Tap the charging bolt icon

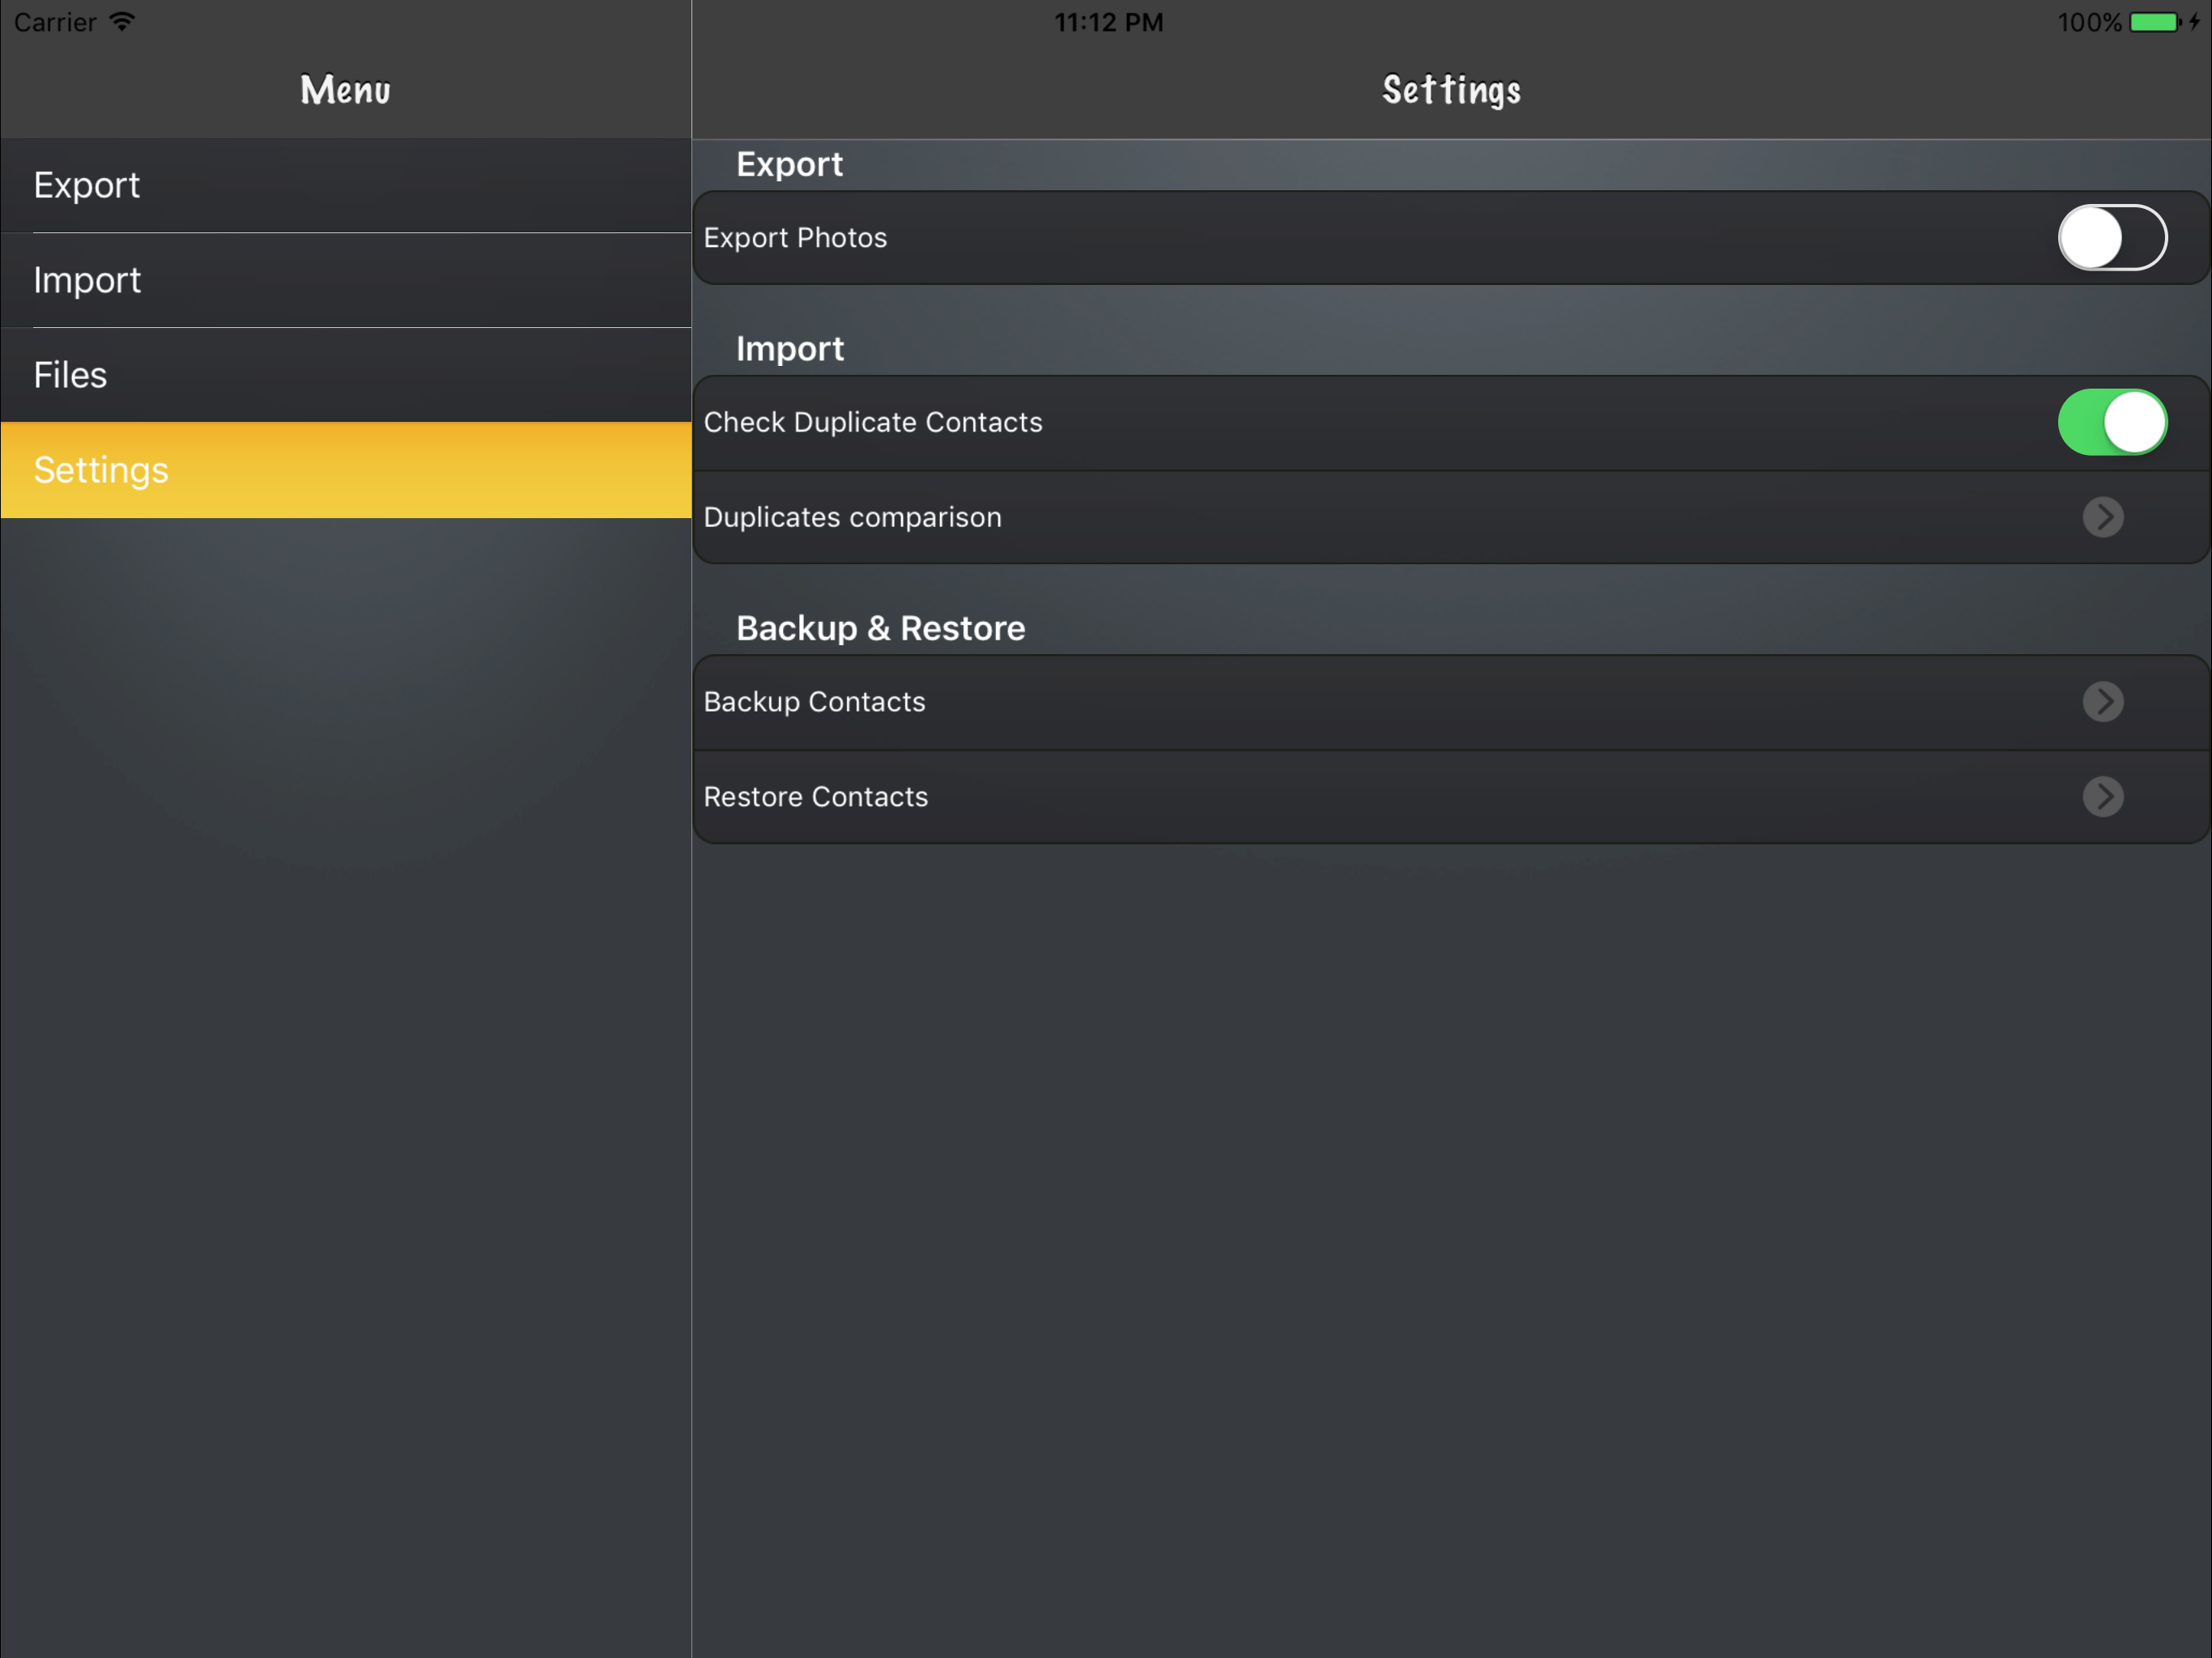click(x=2193, y=22)
